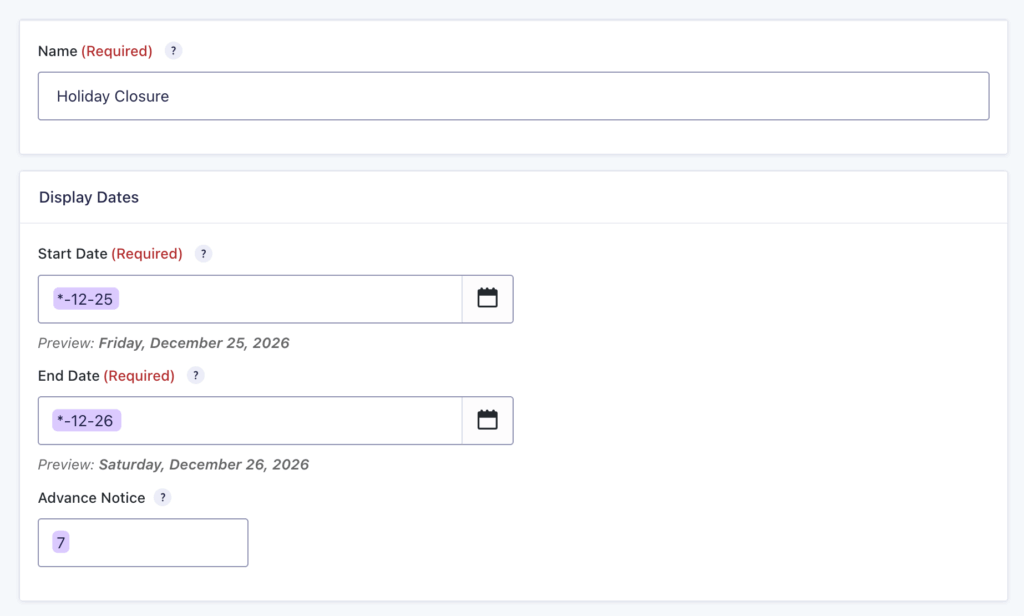This screenshot has width=1024, height=616.
Task: Click inside the Name input field
Action: pos(500,95)
